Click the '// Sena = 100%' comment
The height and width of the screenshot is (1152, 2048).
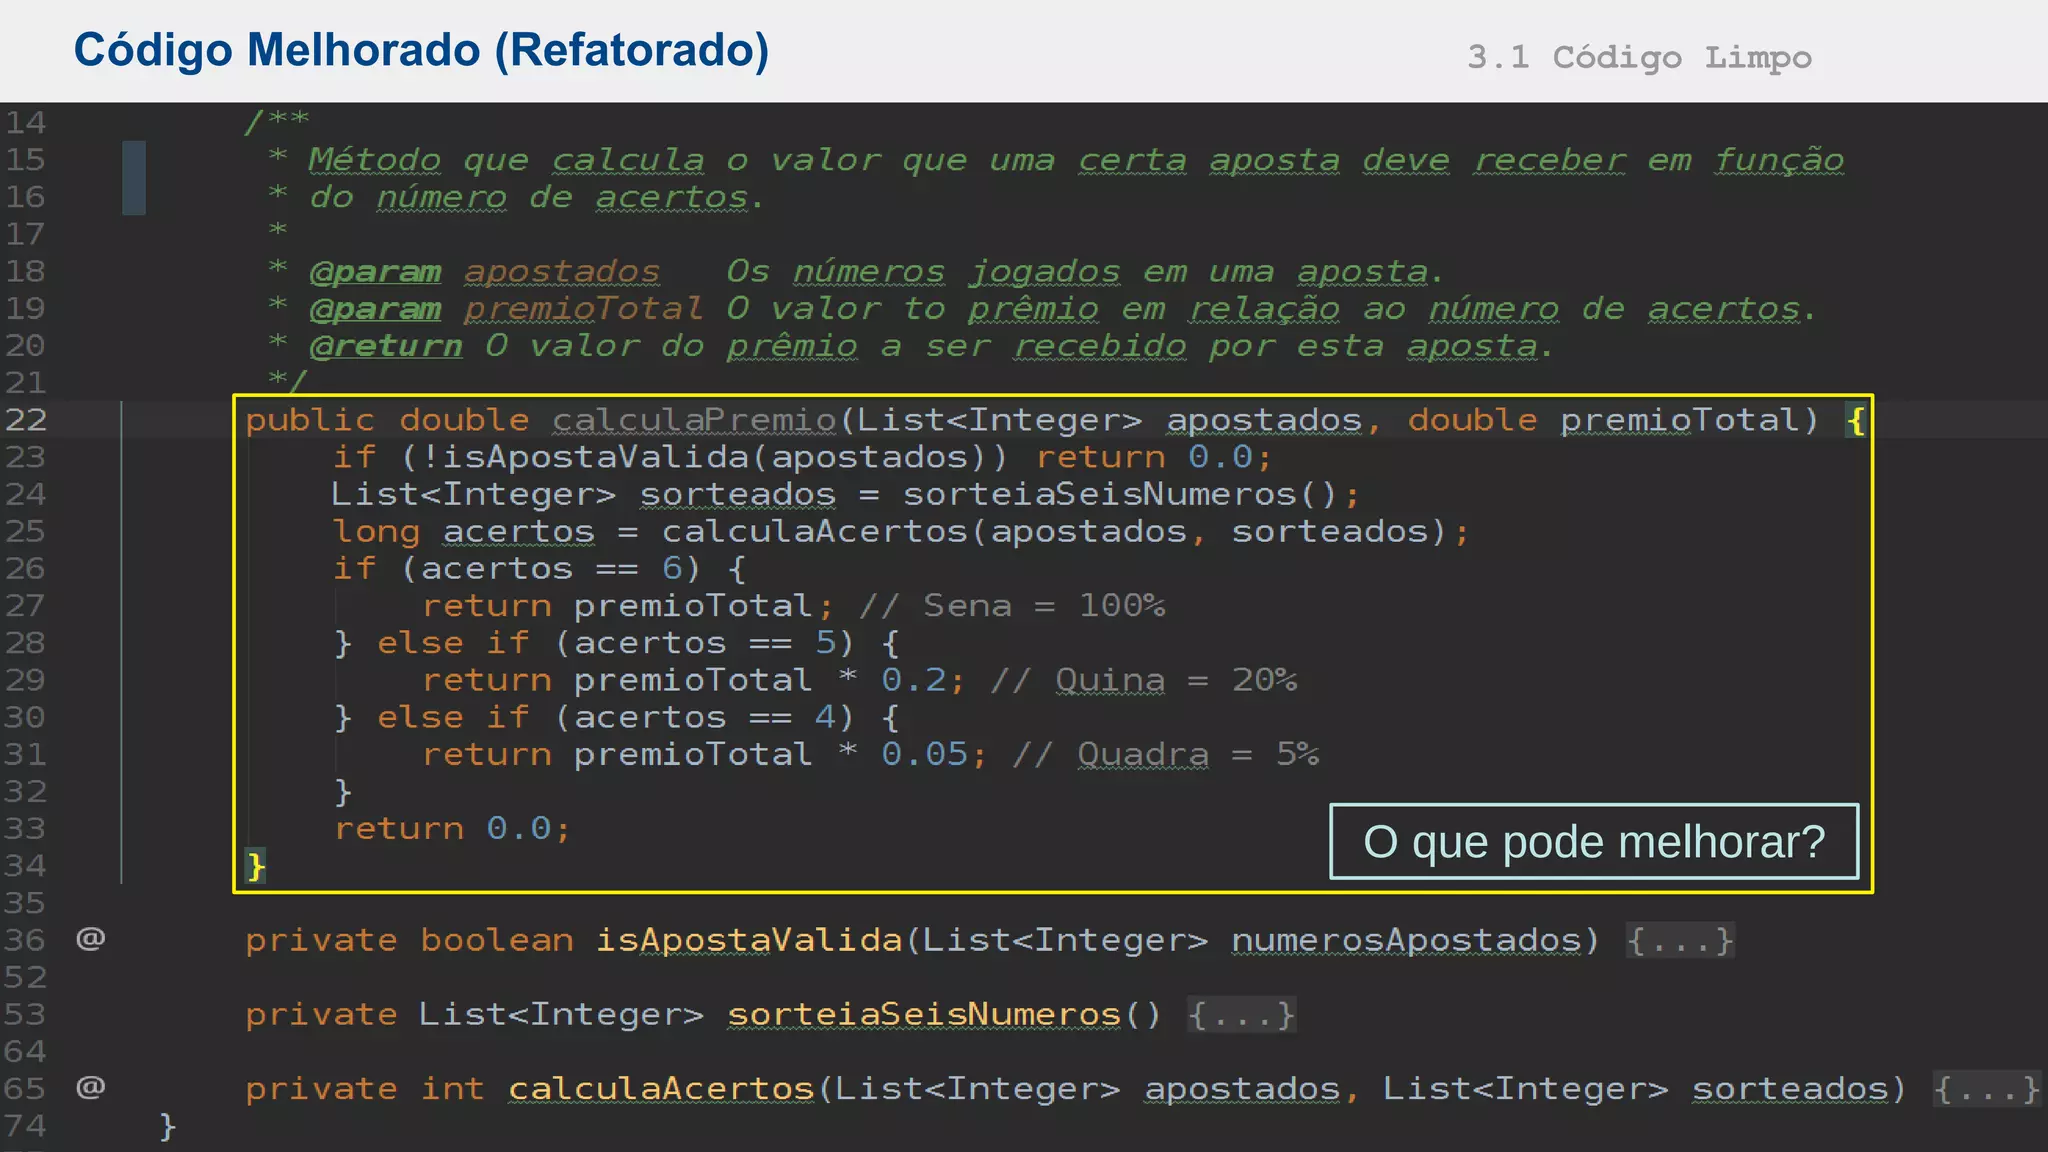click(x=1012, y=606)
